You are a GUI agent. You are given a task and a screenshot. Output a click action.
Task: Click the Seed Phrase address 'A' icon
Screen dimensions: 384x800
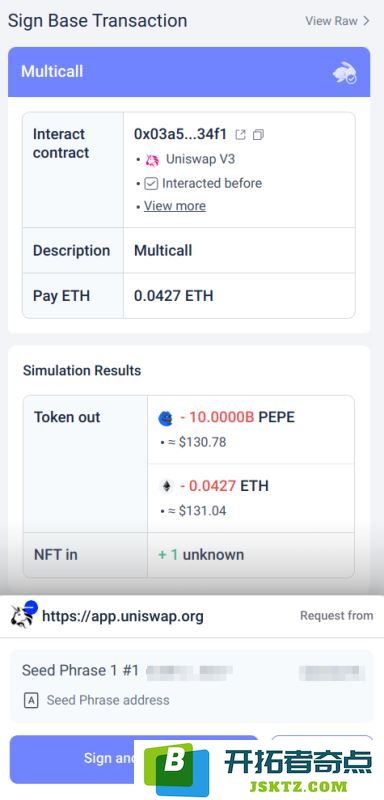[x=31, y=701]
